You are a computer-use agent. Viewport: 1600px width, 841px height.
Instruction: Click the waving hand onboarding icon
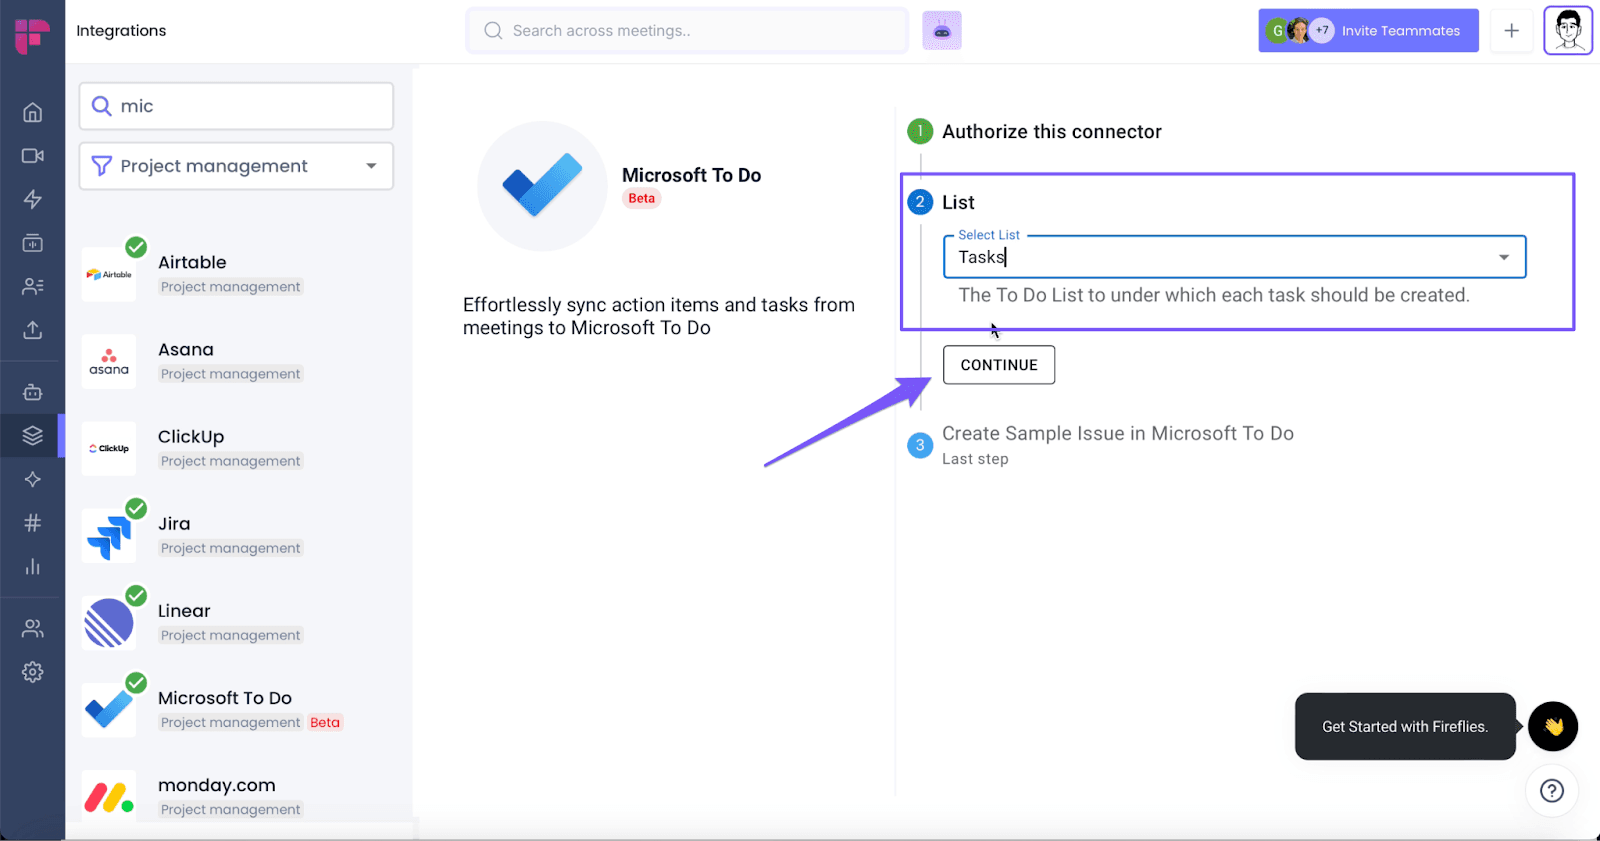[1553, 727]
